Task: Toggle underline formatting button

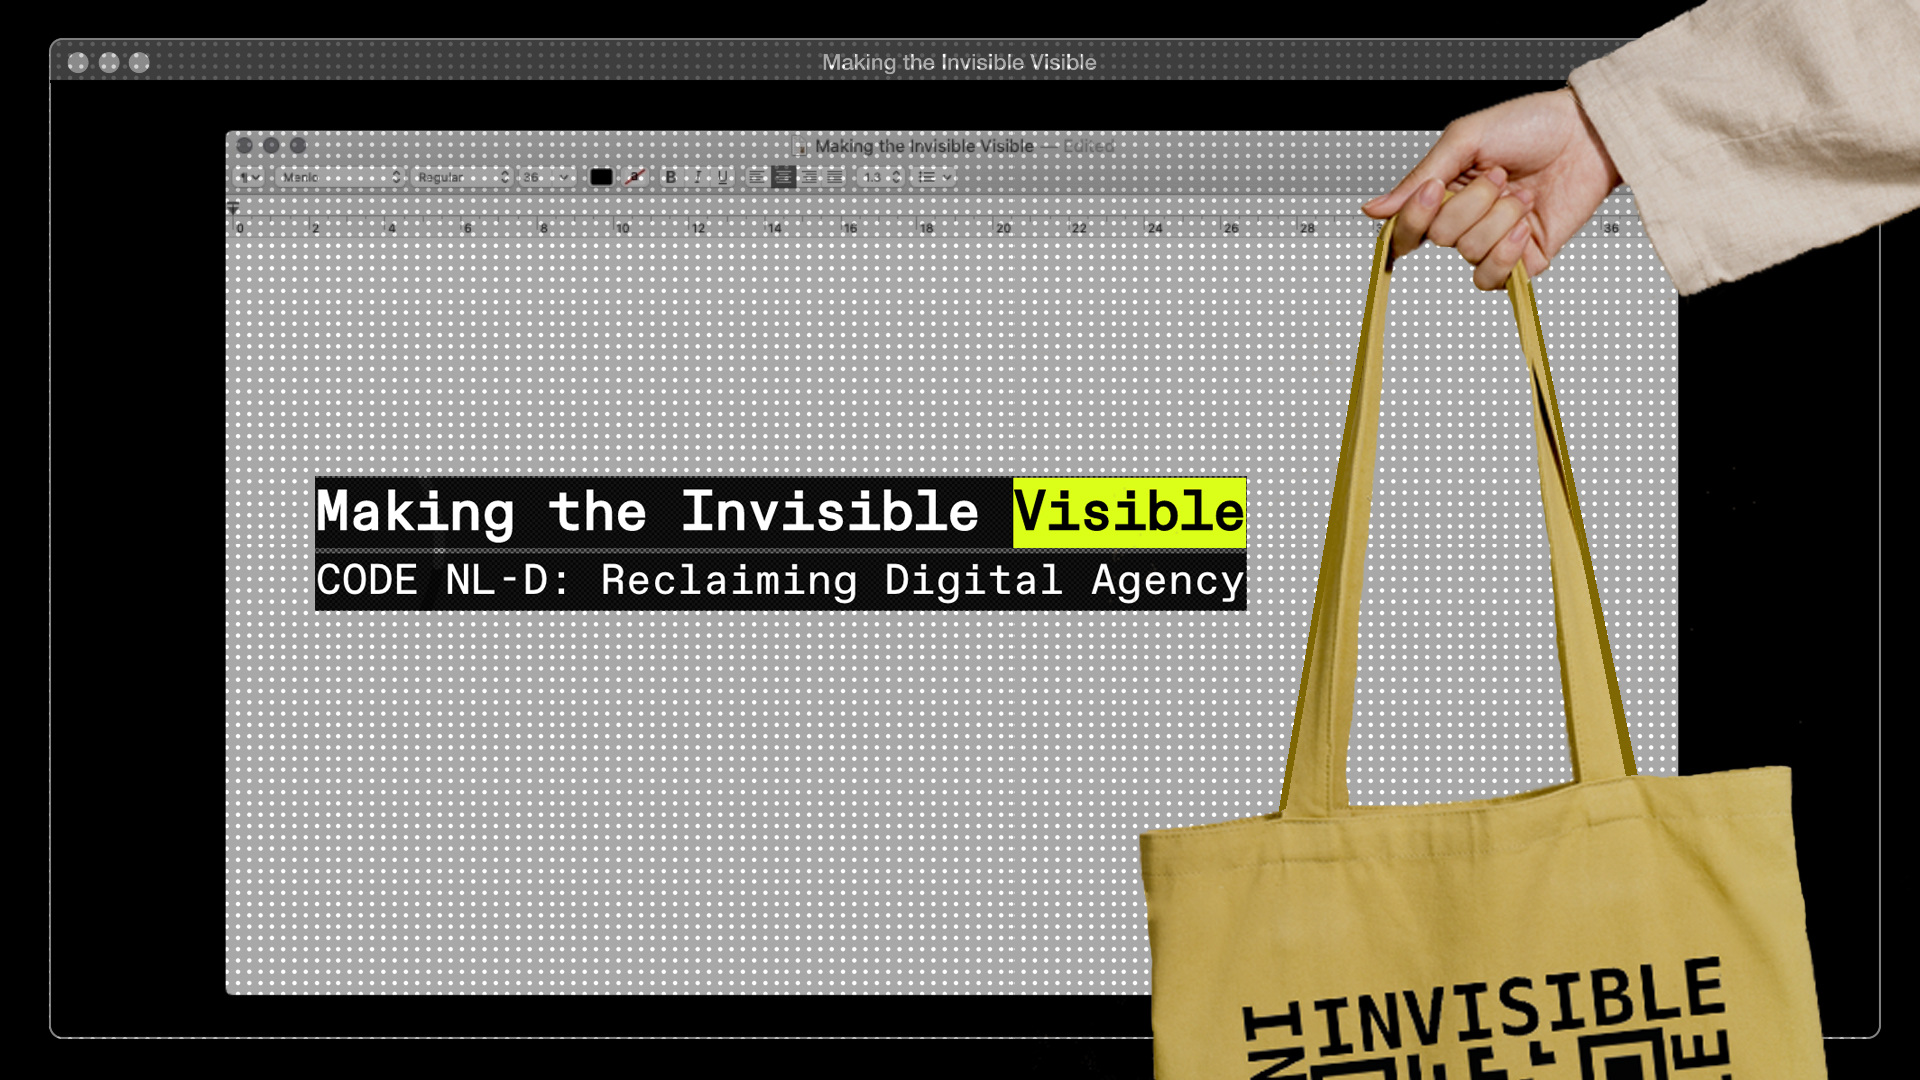Action: pos(723,177)
